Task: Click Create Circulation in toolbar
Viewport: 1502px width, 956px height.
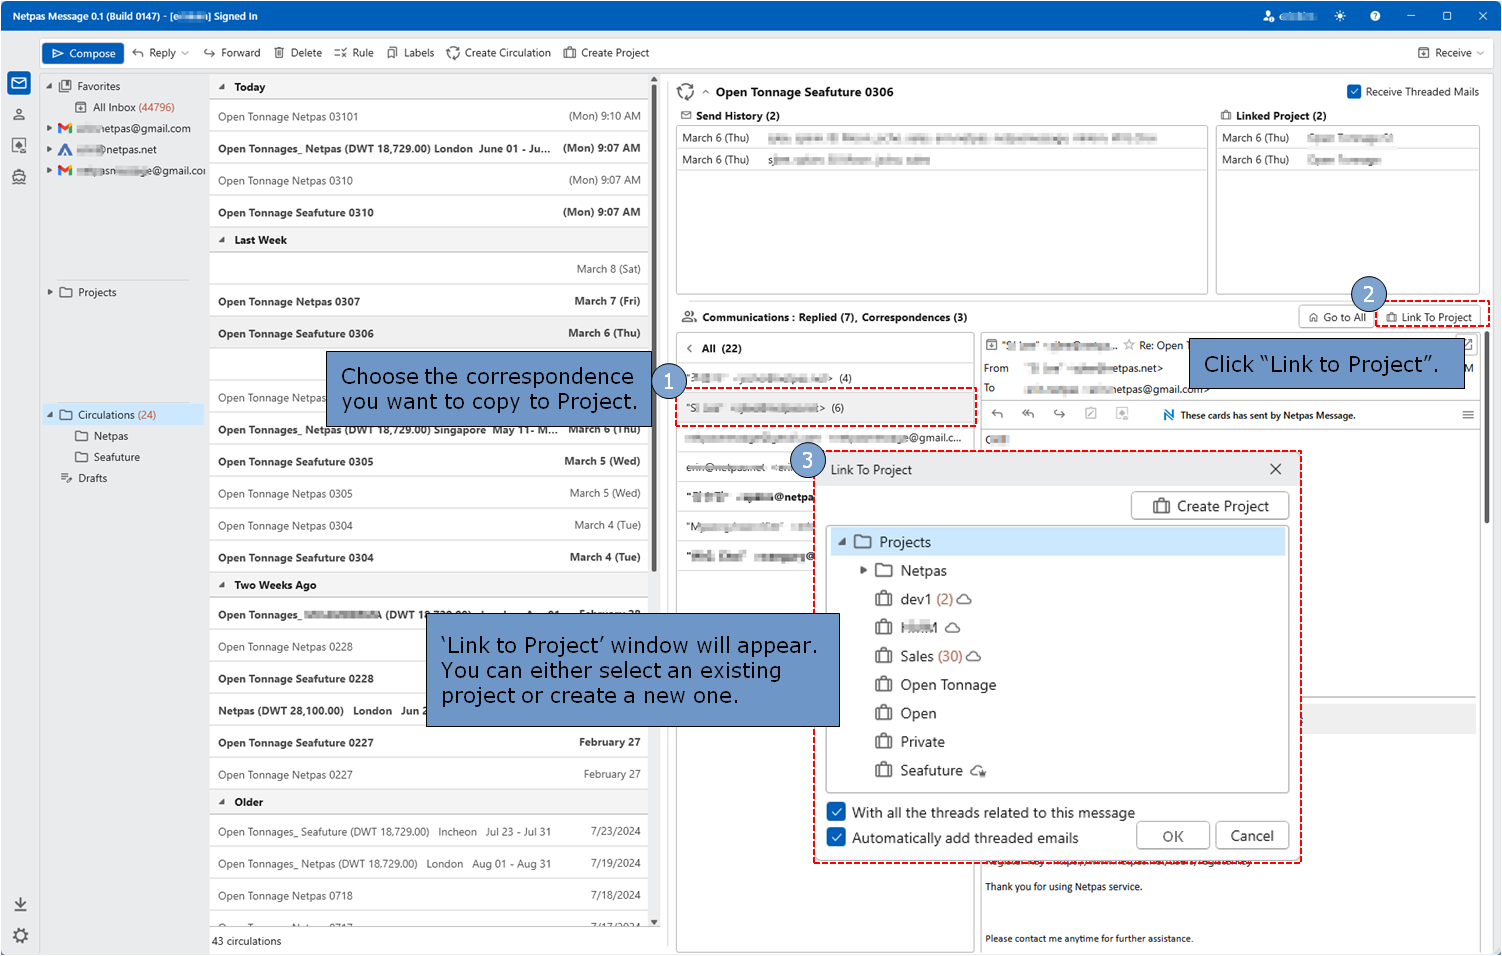Action: click(498, 53)
